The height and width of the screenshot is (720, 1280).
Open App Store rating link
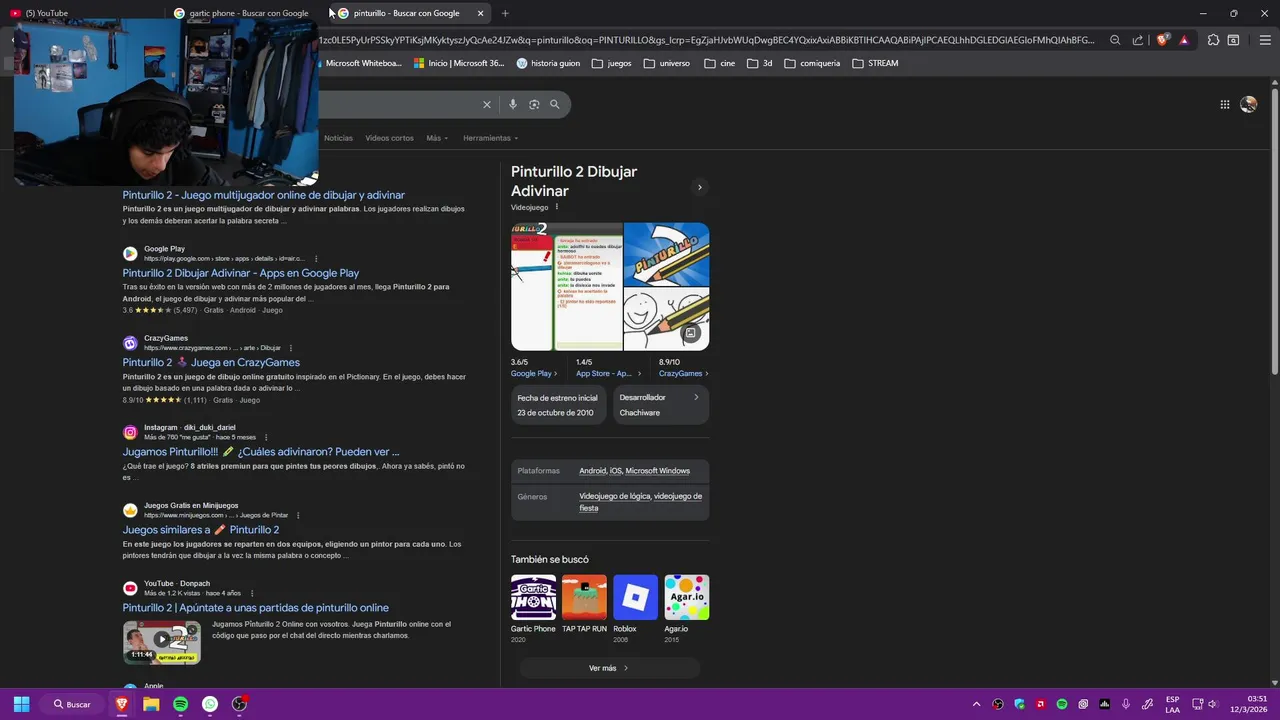[608, 374]
